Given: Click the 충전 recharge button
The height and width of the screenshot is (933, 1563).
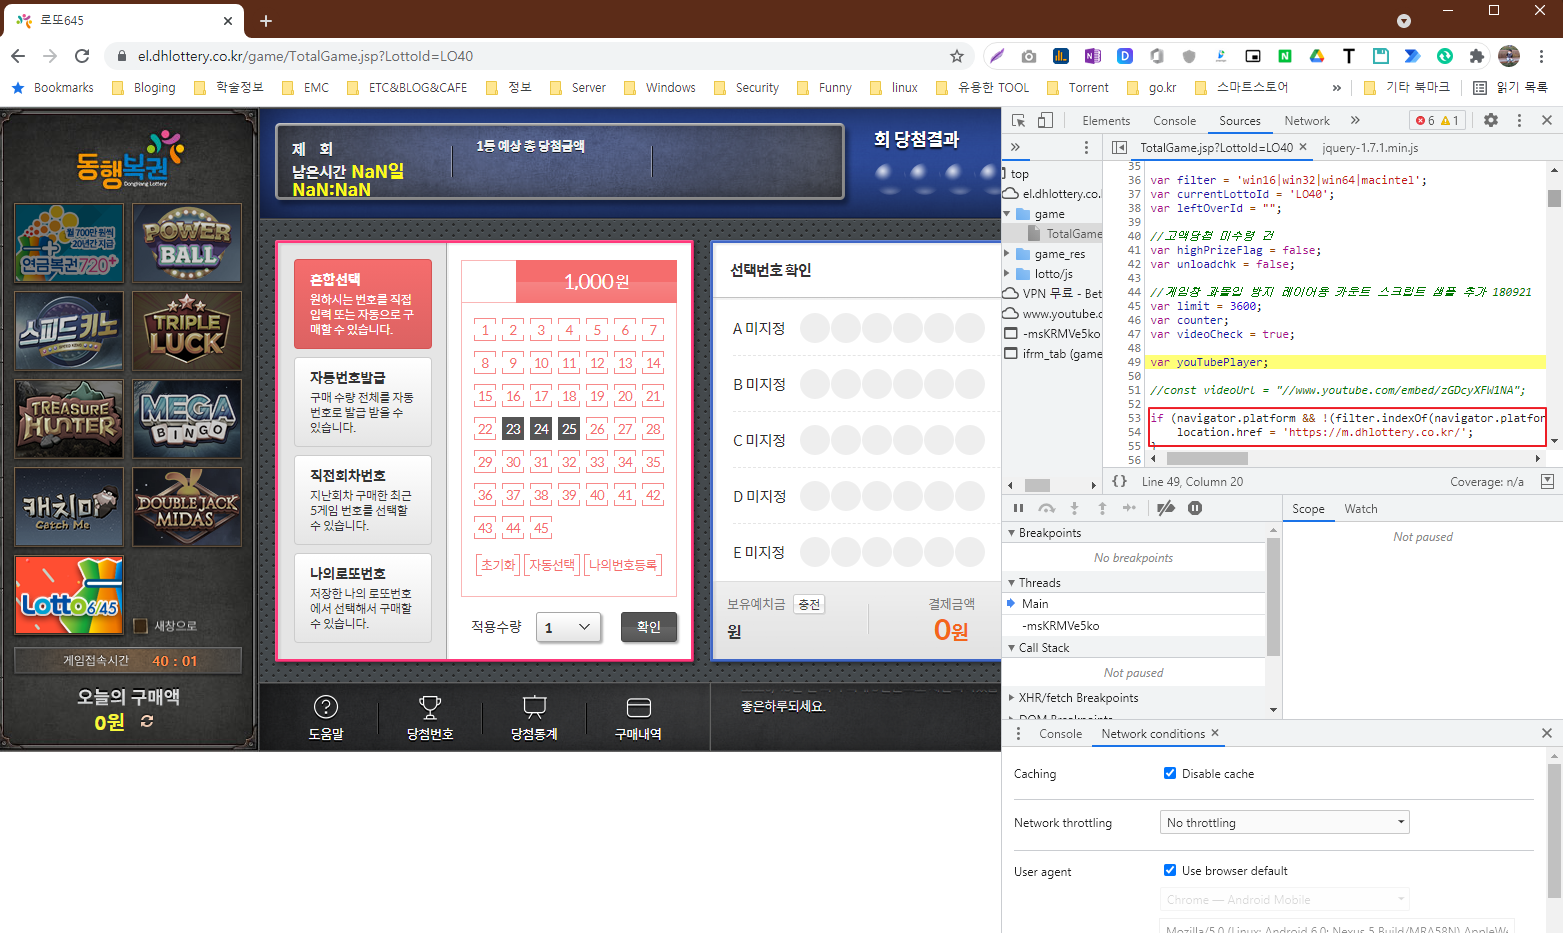Looking at the screenshot, I should [x=809, y=604].
